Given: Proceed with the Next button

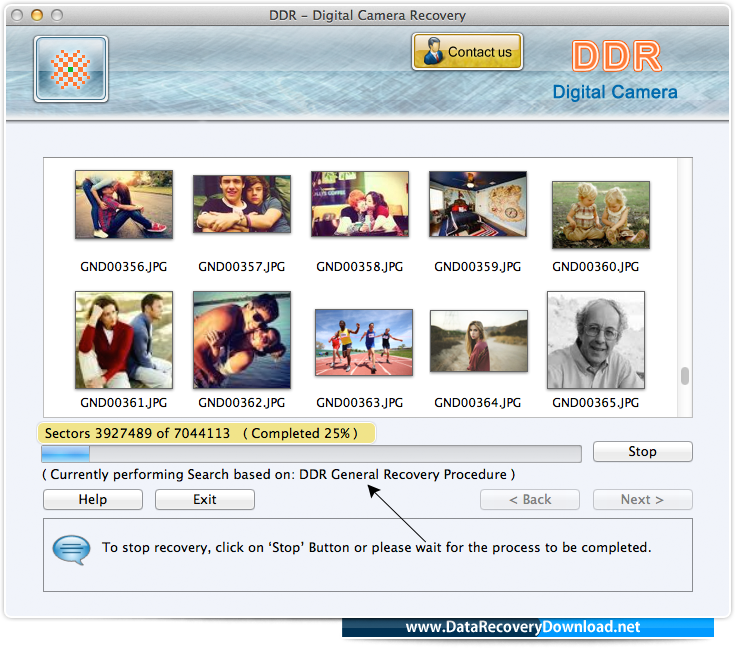Looking at the screenshot, I should [x=642, y=499].
